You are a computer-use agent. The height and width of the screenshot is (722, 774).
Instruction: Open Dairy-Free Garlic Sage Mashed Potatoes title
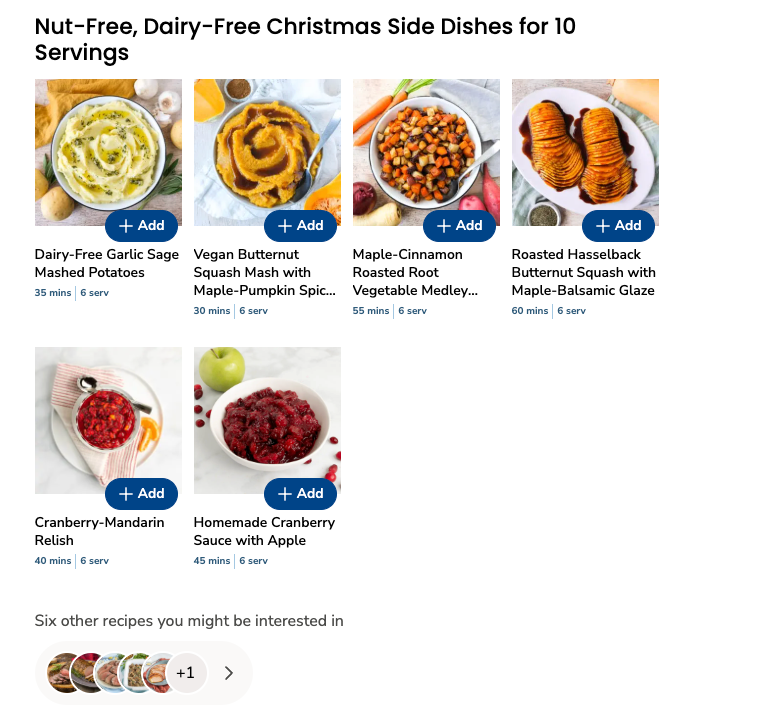(107, 263)
